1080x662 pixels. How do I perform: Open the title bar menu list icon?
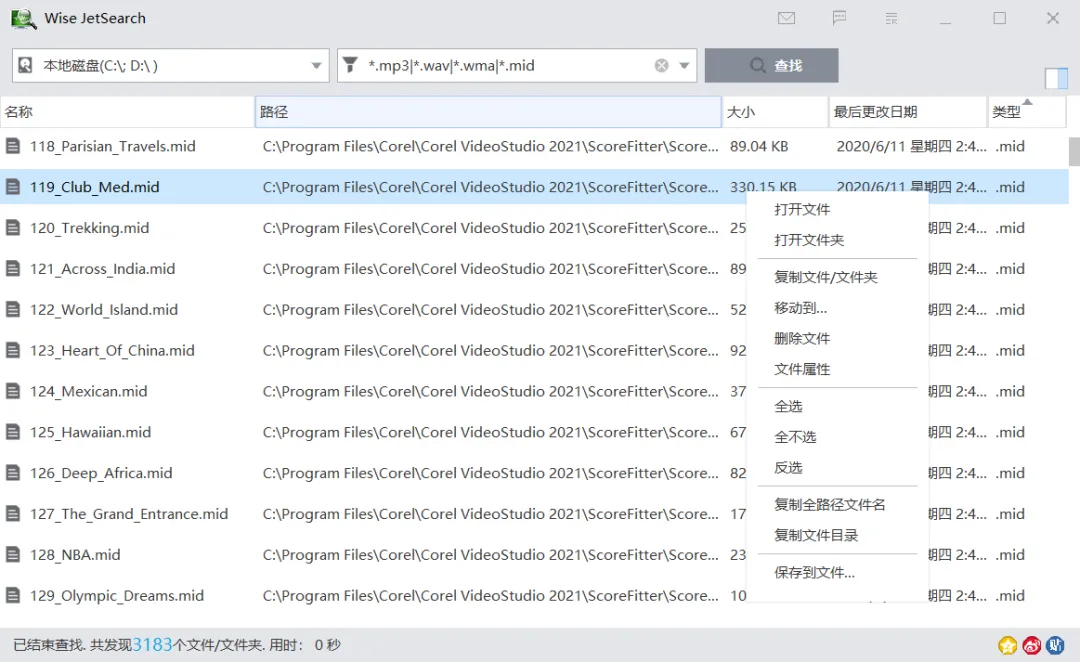pyautogui.click(x=891, y=19)
